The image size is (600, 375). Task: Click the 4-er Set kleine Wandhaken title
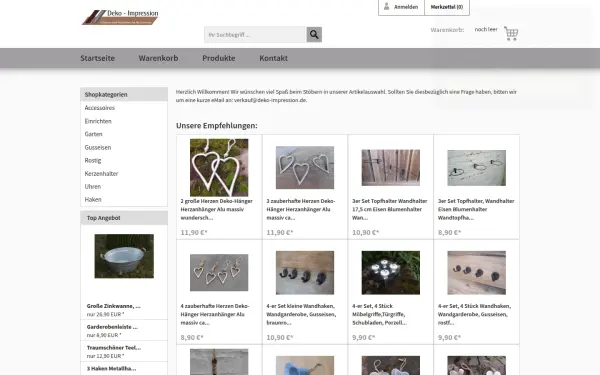[x=301, y=314]
